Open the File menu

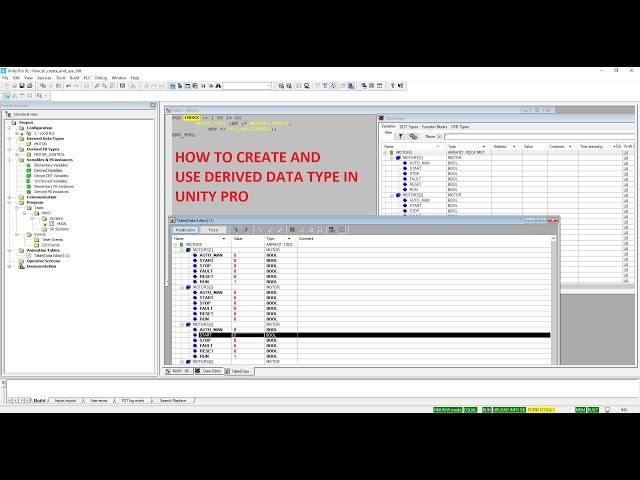pos(5,78)
